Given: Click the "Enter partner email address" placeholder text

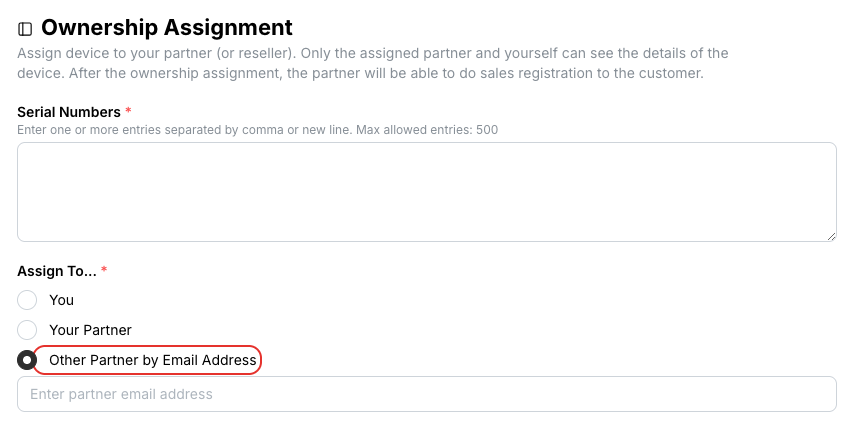Looking at the screenshot, I should click(121, 394).
